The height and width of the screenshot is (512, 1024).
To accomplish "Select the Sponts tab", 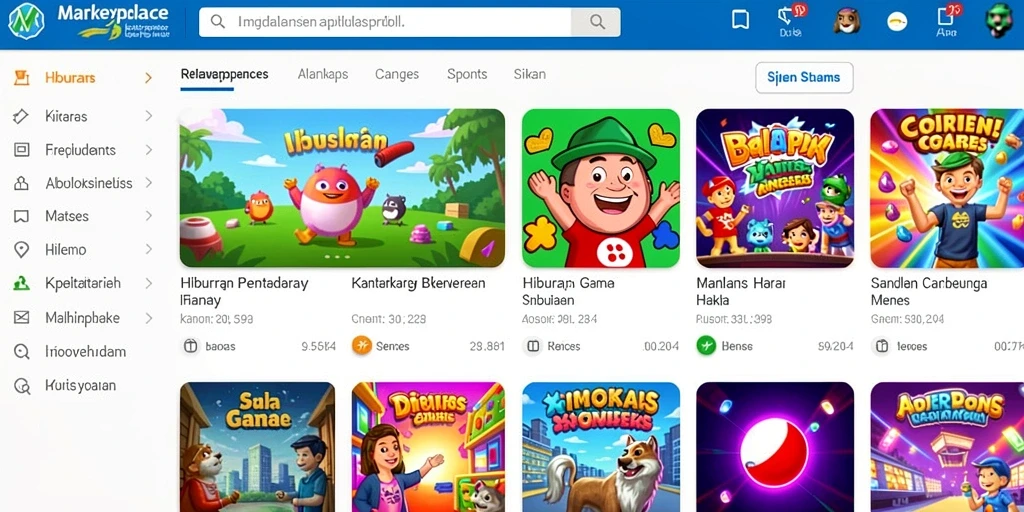I will click(467, 74).
